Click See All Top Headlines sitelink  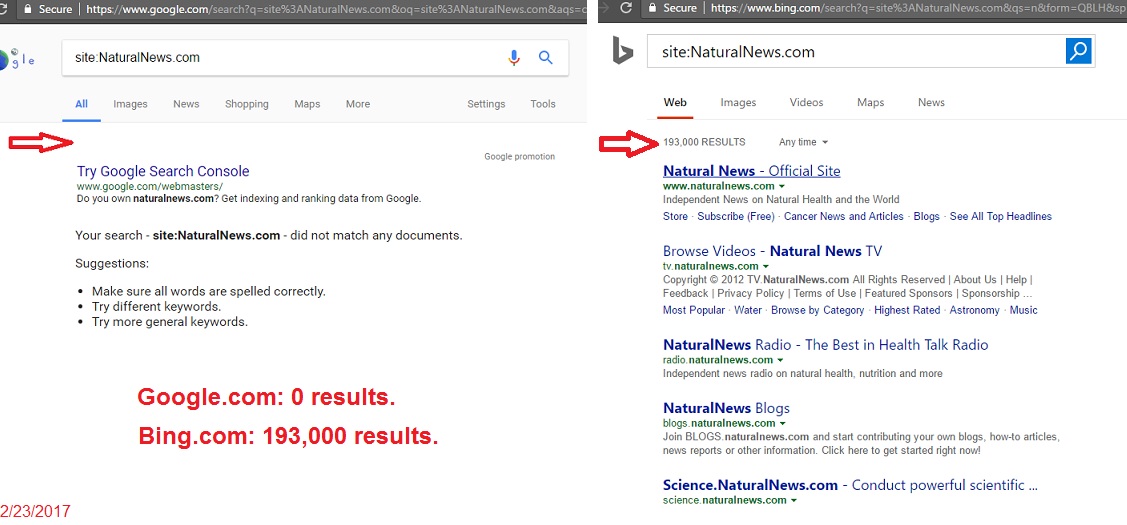(x=1000, y=216)
